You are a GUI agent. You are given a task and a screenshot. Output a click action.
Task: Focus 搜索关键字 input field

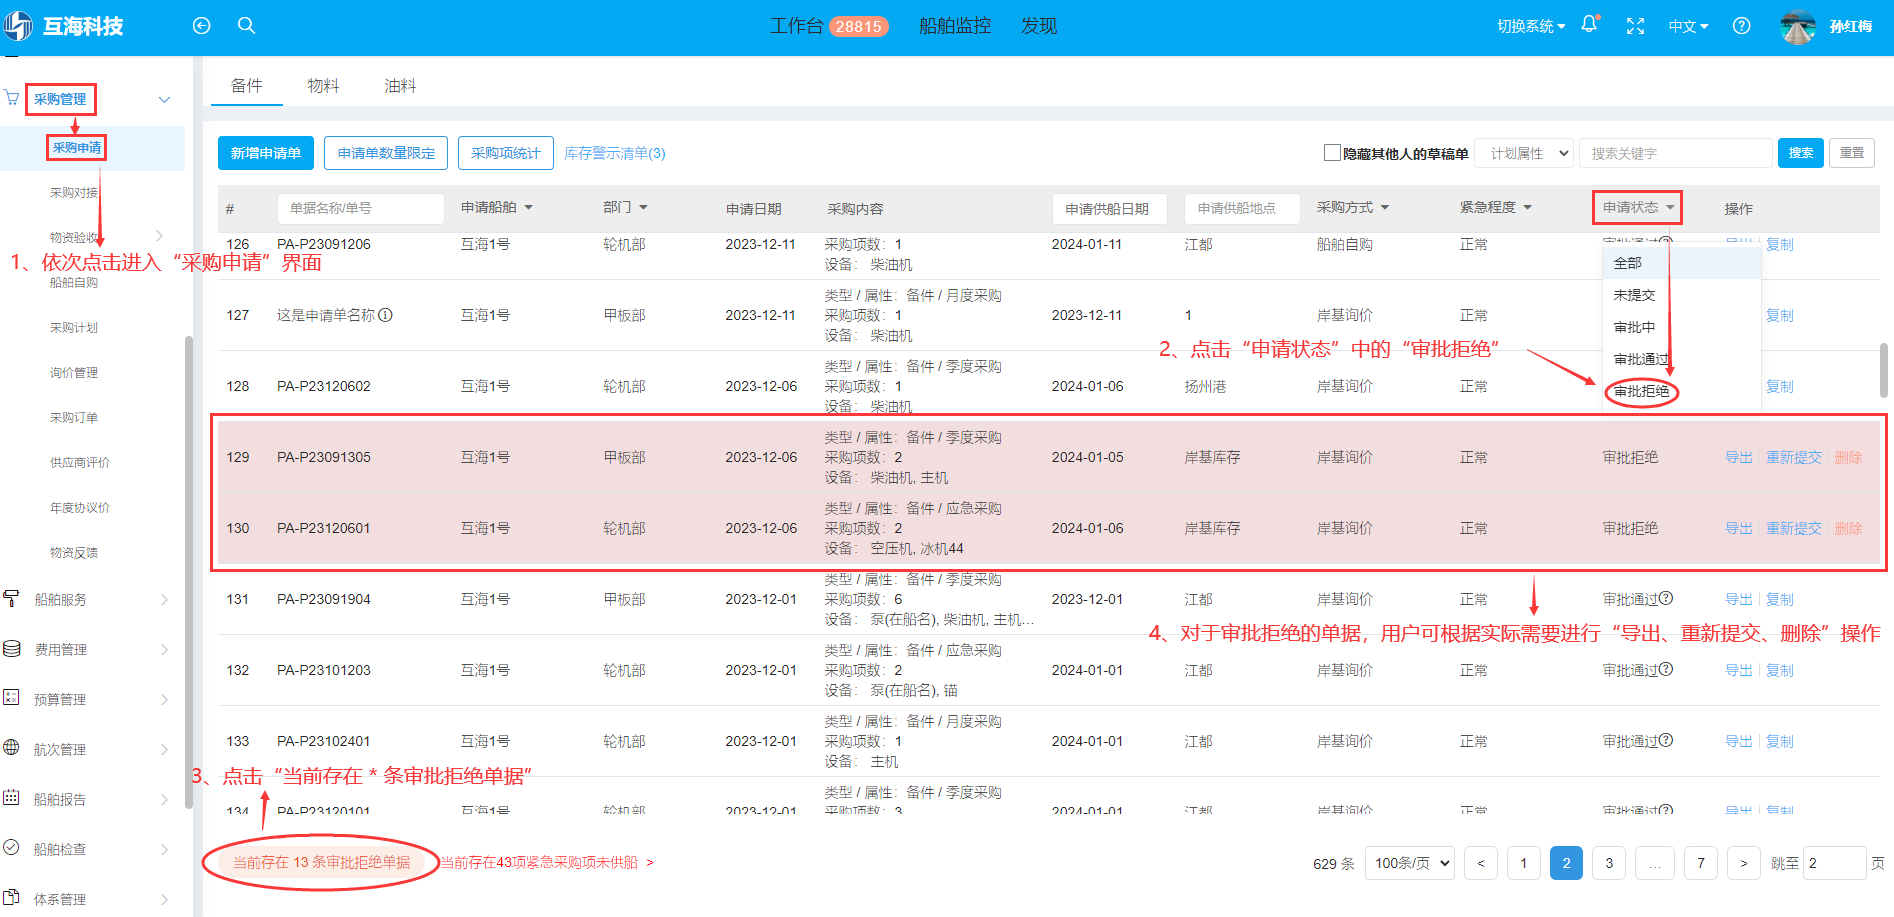[1675, 153]
